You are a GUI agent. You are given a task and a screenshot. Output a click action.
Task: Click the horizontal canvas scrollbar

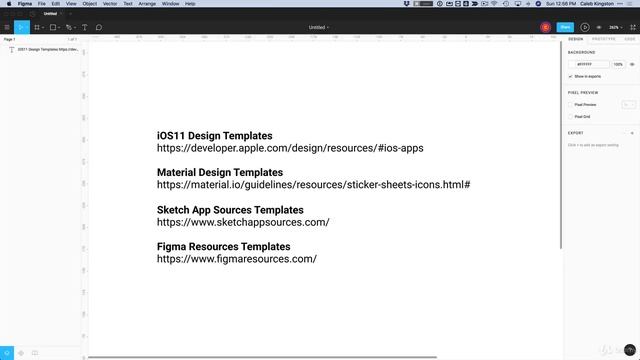click(262, 357)
